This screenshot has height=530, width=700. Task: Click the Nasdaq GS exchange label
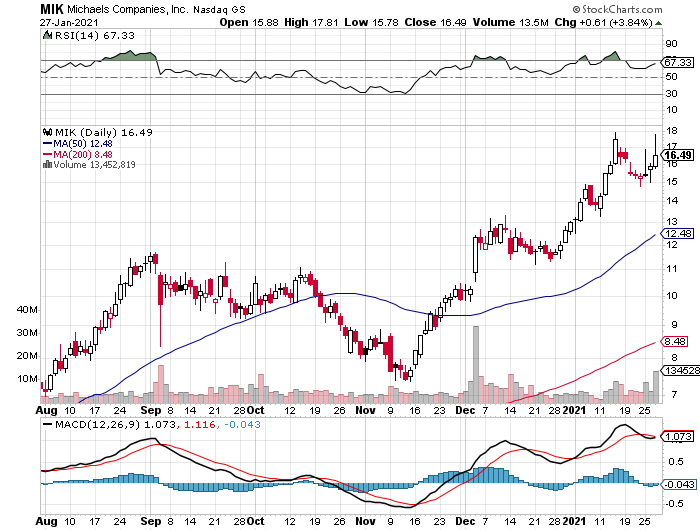(219, 9)
